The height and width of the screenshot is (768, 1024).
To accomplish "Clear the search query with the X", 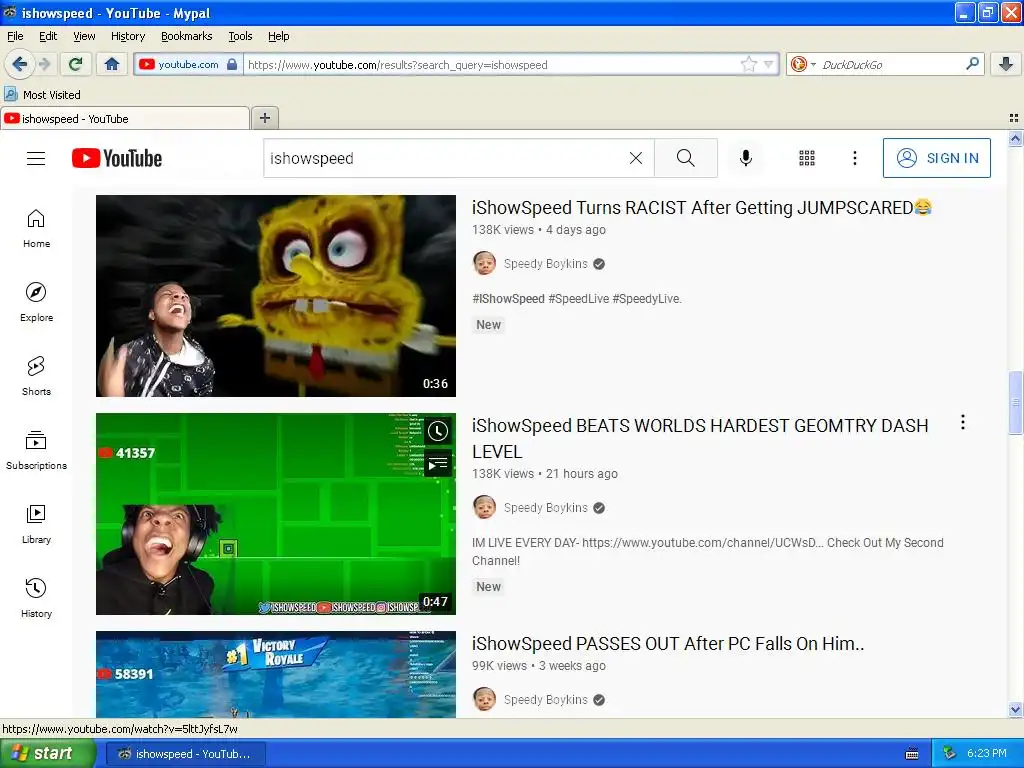I will (635, 158).
